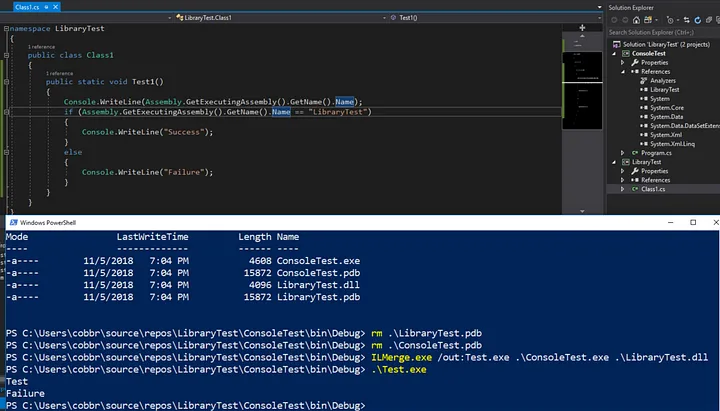Click Forward button in Solution Explorer toolbar
720x411 pixels.
click(x=625, y=20)
